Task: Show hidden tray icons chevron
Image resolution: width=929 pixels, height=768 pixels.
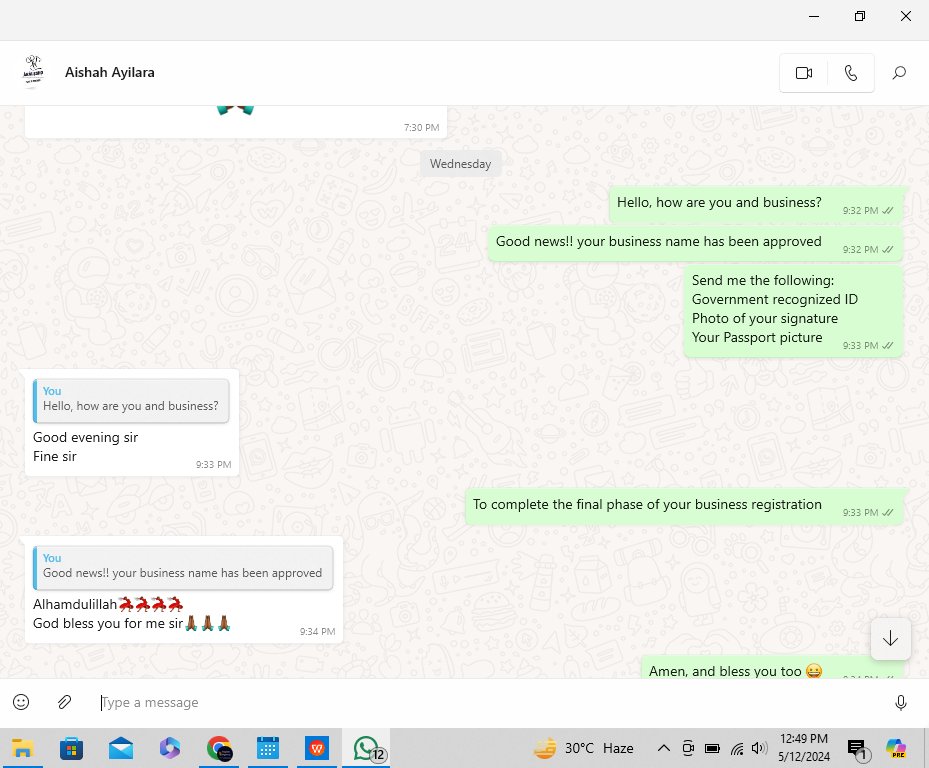Action: pyautogui.click(x=664, y=748)
